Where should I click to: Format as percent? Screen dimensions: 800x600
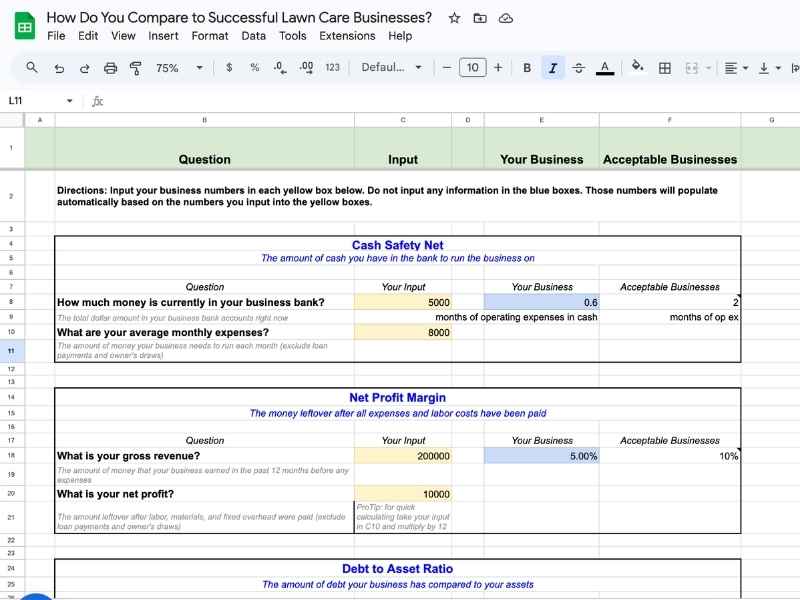point(255,67)
